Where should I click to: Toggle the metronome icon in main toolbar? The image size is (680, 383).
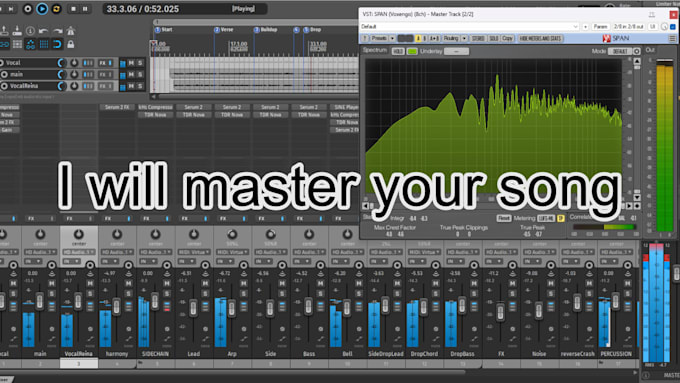[x=71, y=31]
